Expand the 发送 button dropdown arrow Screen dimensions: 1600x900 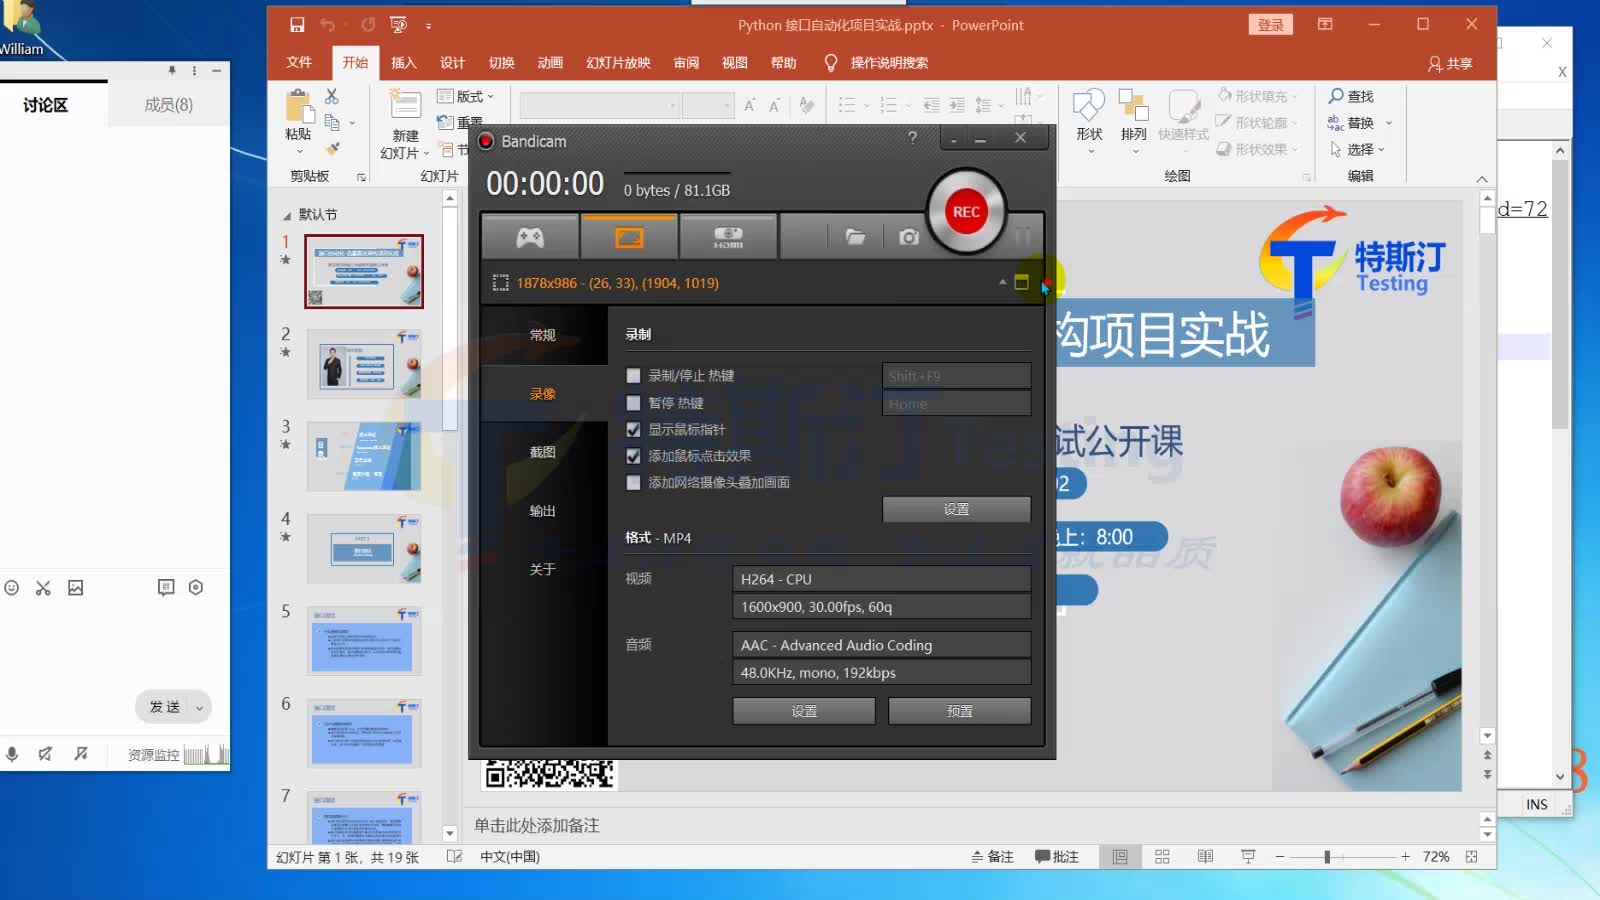(x=199, y=707)
